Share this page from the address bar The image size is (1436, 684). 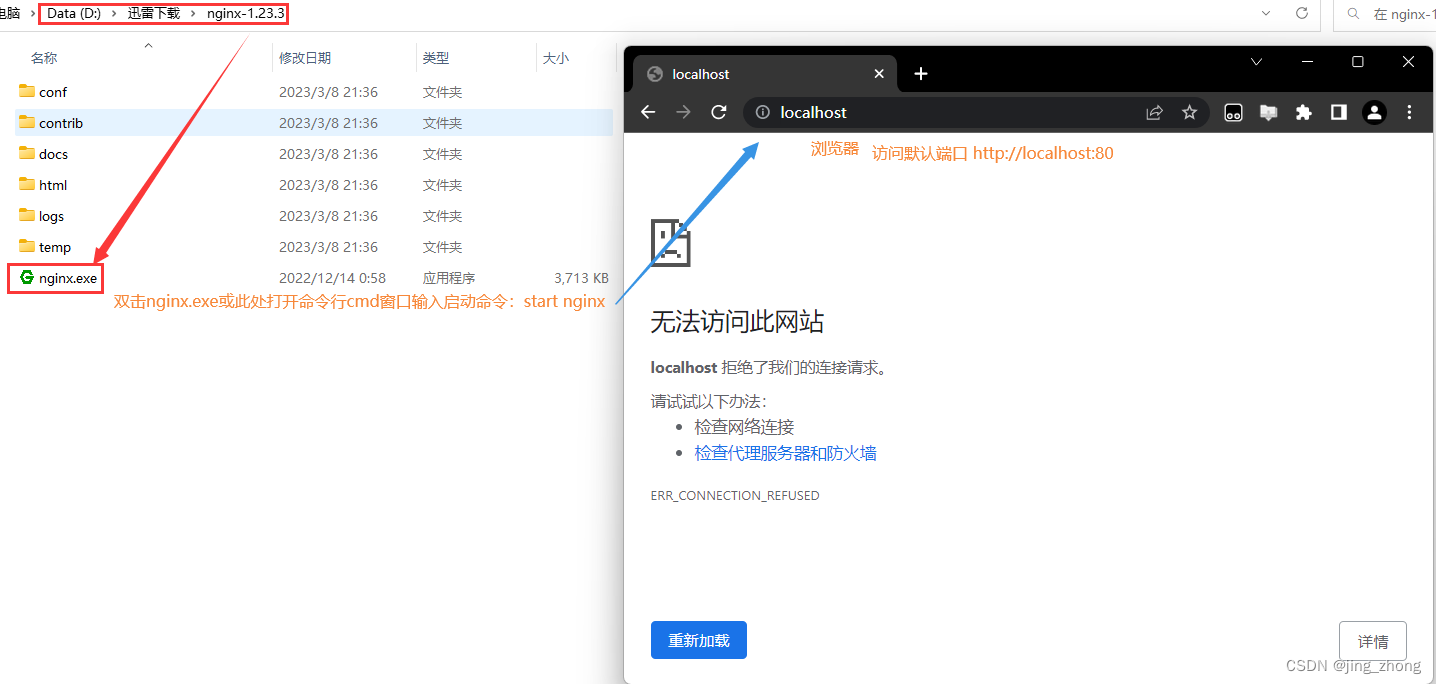coord(1154,113)
